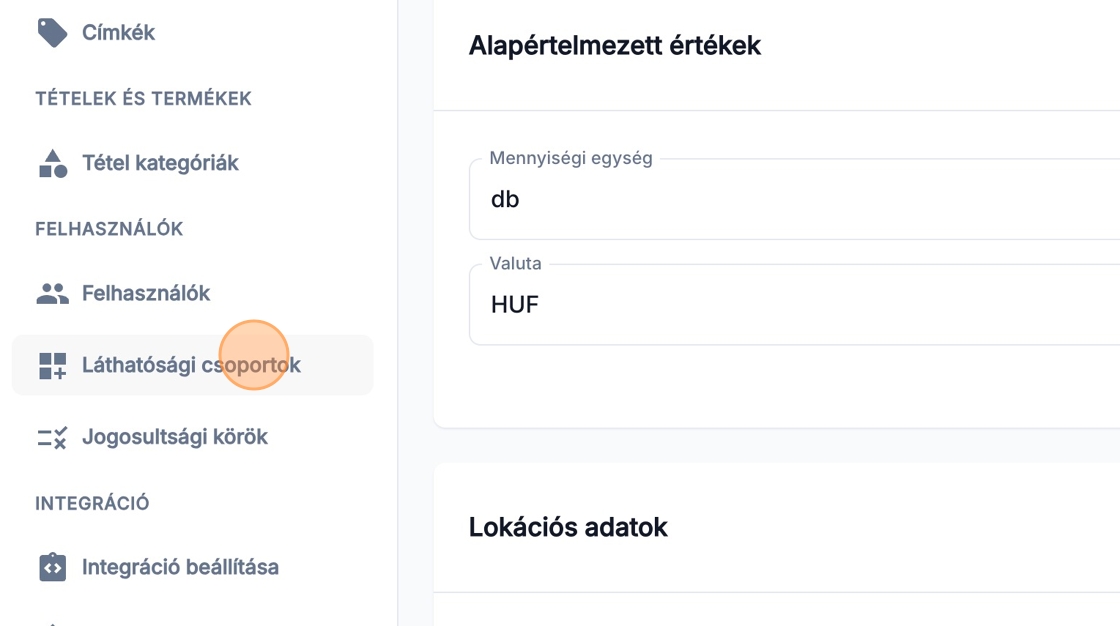Click the FELHASZNÁLÓK sidebar section label

pos(109,229)
